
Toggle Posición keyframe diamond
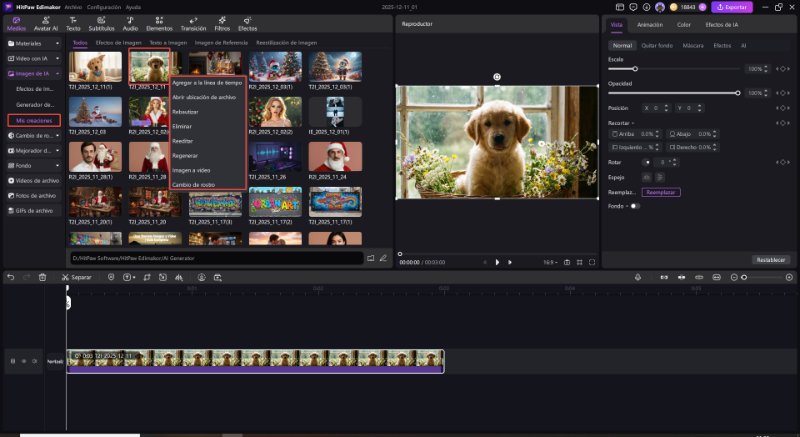(783, 108)
